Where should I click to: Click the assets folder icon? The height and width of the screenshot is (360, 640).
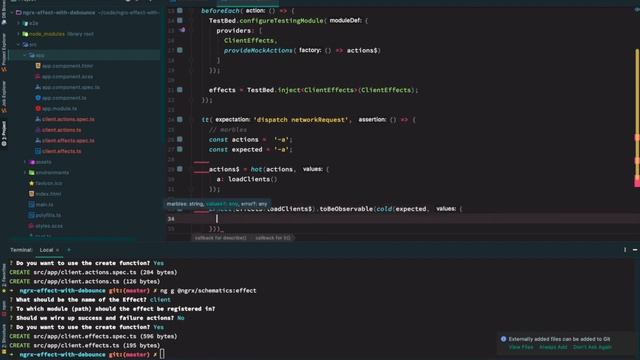point(31,162)
